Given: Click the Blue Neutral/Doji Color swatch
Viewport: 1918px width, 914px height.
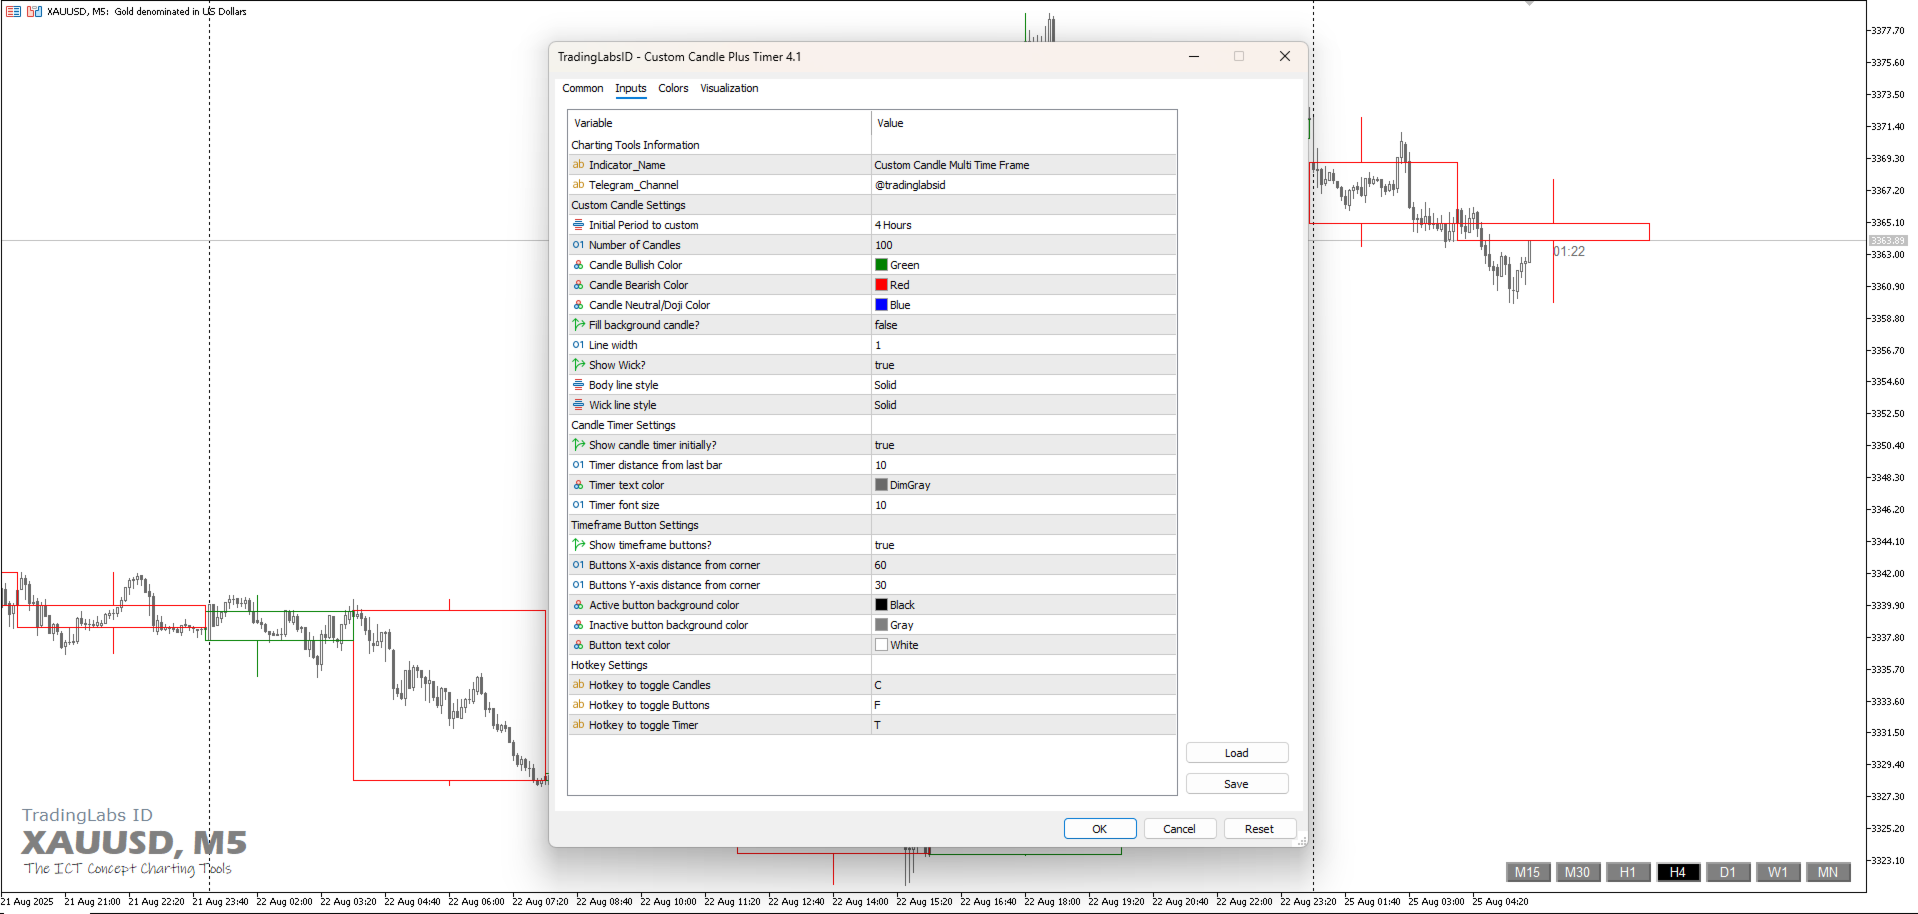Looking at the screenshot, I should 881,305.
